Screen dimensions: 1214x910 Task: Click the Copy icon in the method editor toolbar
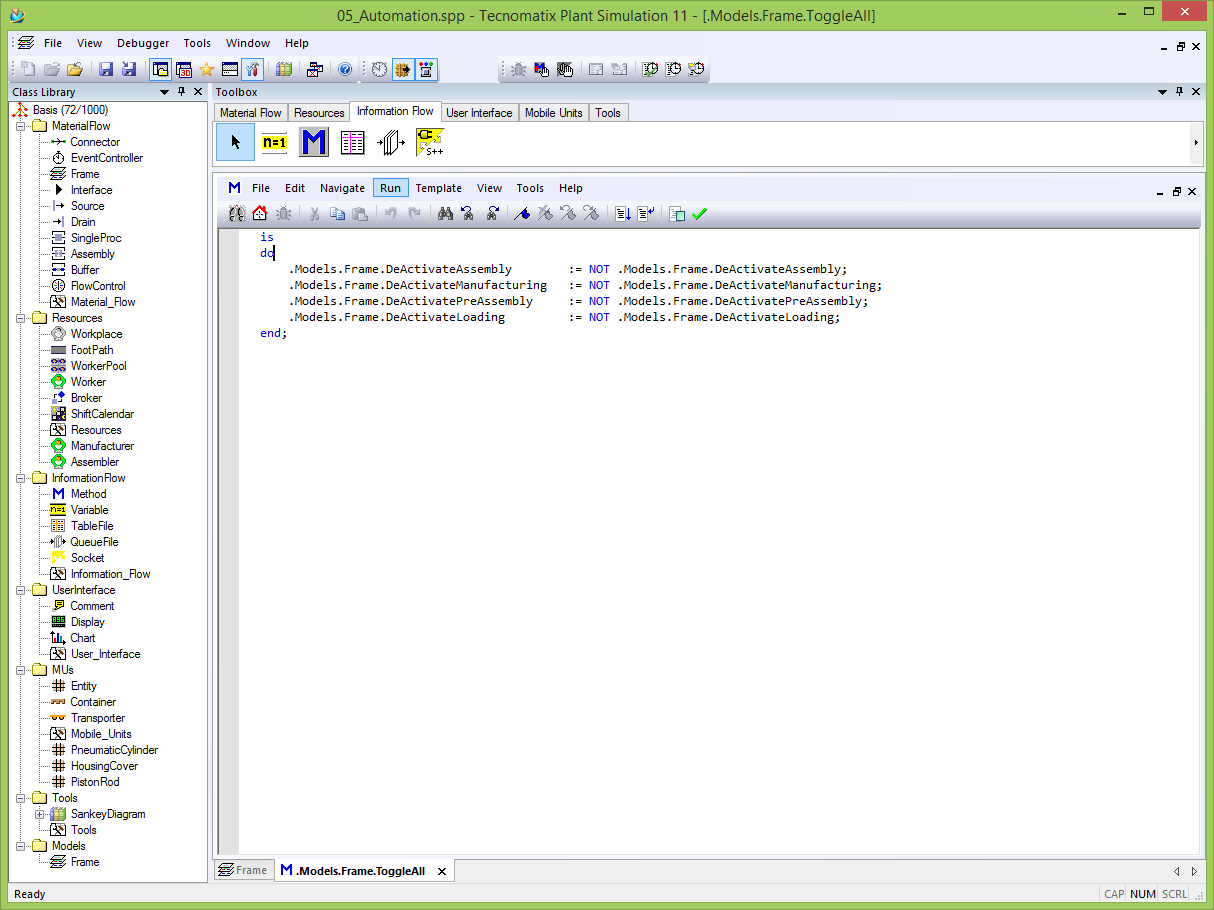click(x=337, y=213)
